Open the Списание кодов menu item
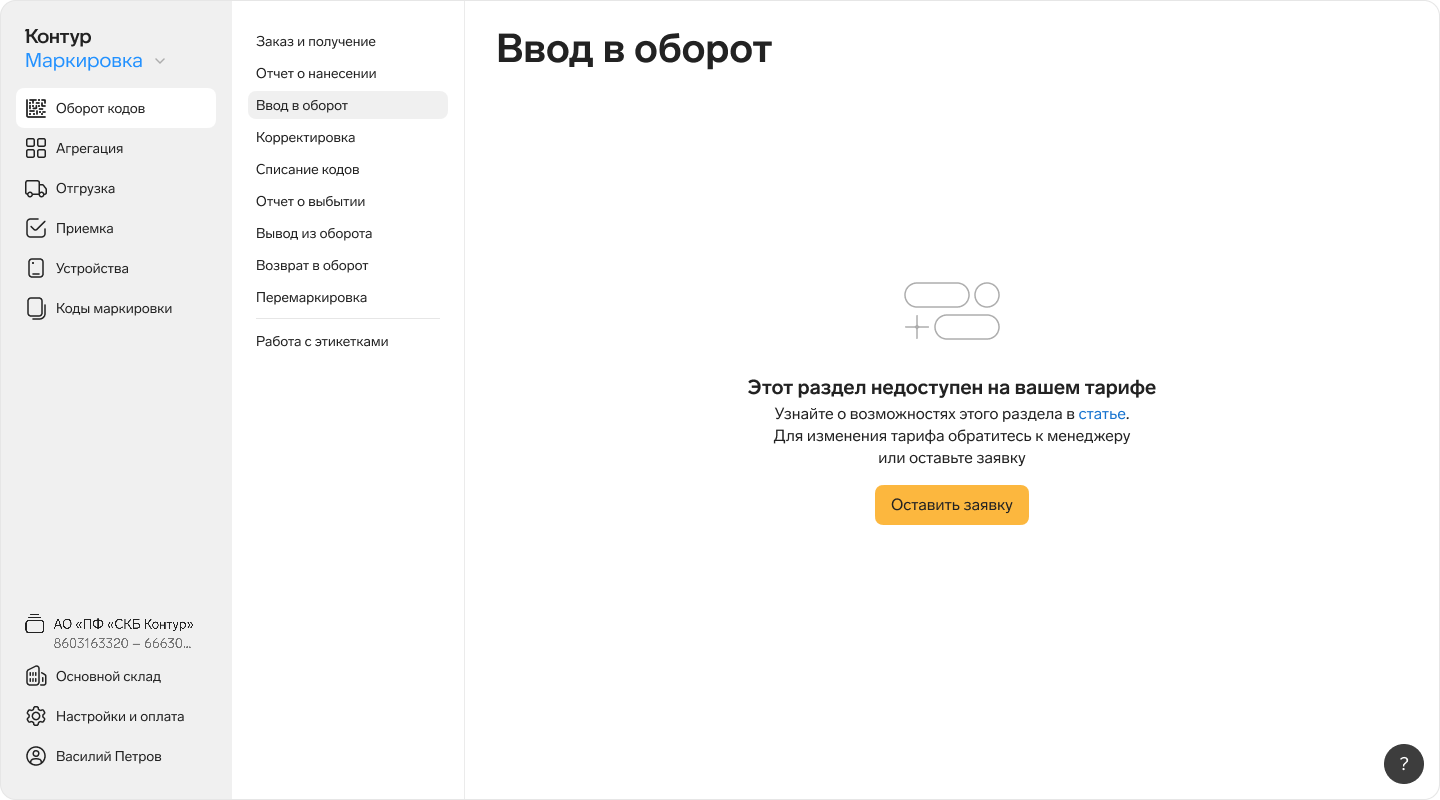This screenshot has height=800, width=1440. pos(307,170)
